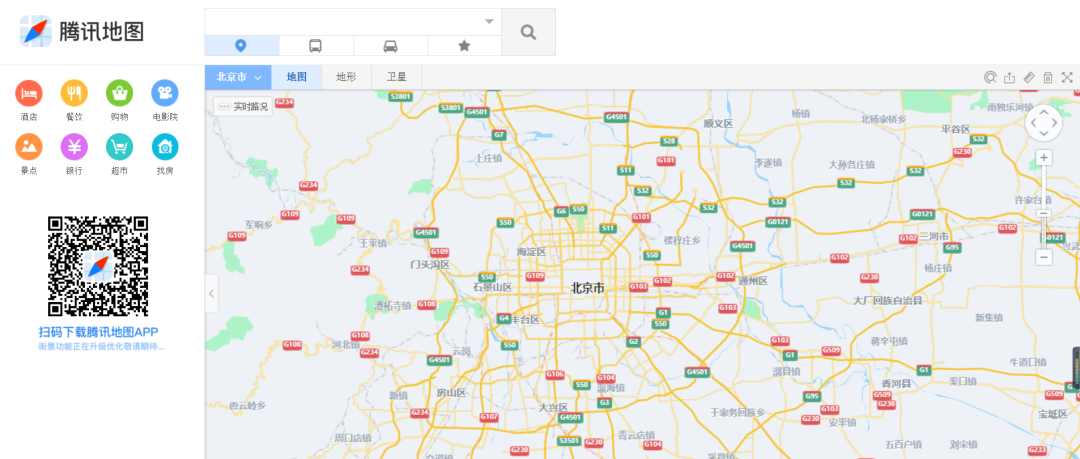Pan the map right with arrow control
The width and height of the screenshot is (1080, 459).
click(x=1055, y=123)
